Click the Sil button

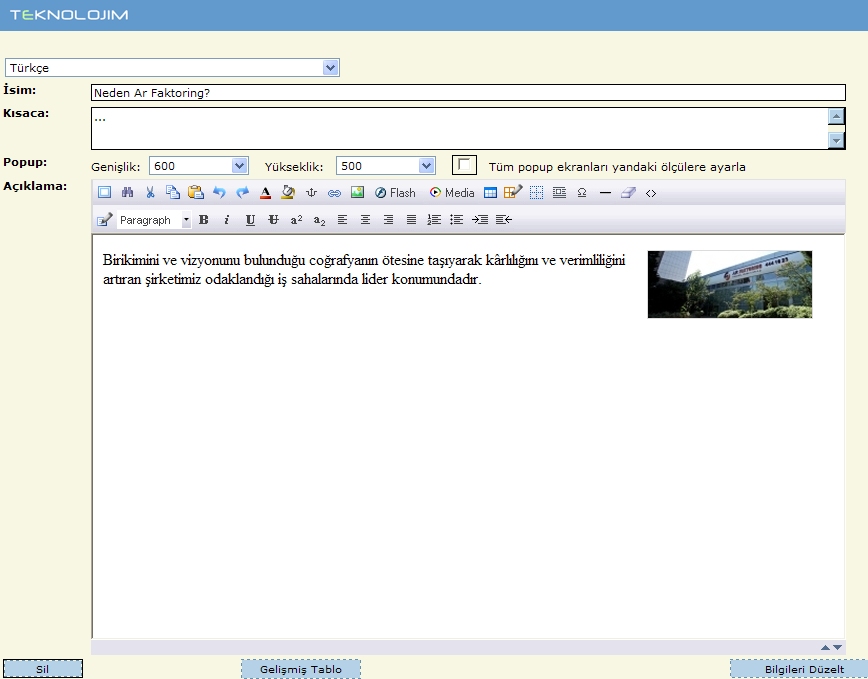point(43,668)
